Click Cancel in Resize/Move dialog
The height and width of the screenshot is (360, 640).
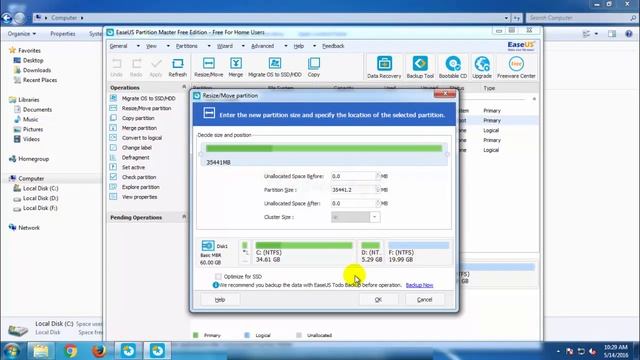(424, 300)
